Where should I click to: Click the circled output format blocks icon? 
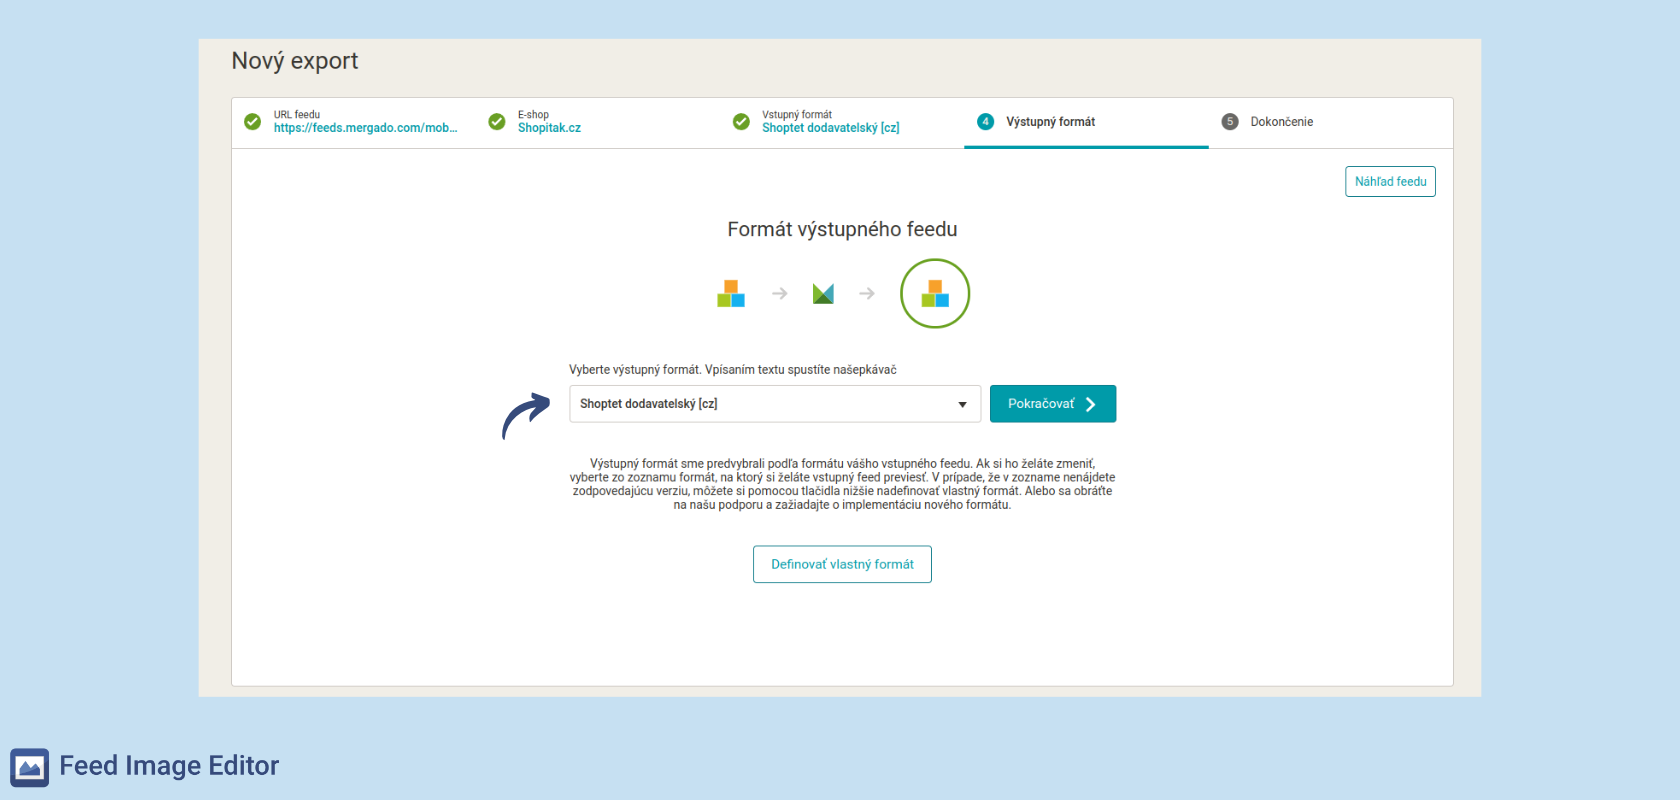pos(935,293)
